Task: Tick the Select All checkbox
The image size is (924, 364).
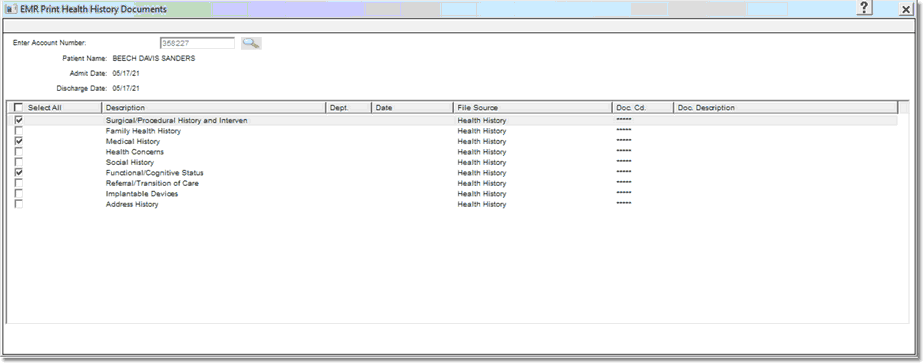Action: [x=19, y=108]
